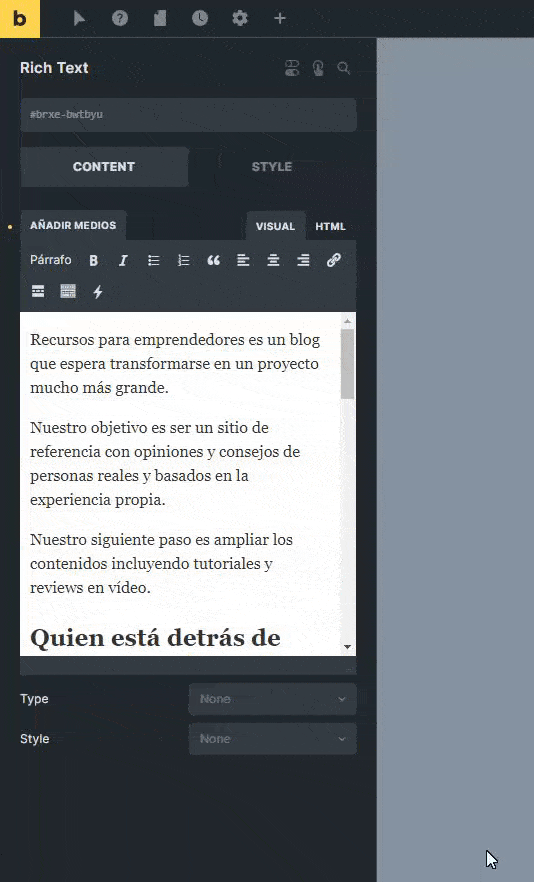The height and width of the screenshot is (882, 534).
Task: Click the Rich Text panel title
Action: [55, 68]
